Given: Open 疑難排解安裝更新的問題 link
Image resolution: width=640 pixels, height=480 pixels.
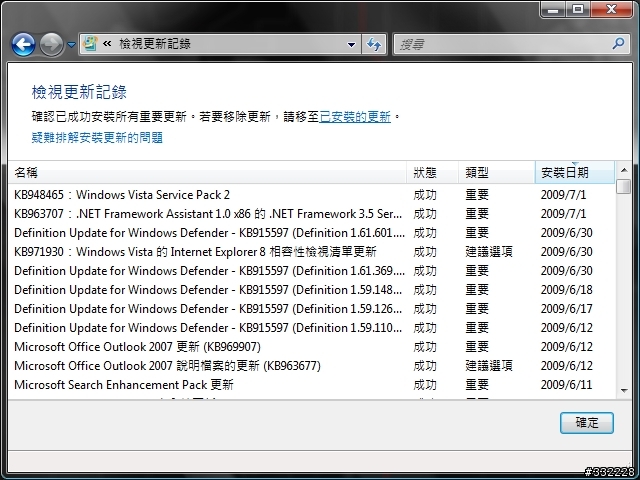Looking at the screenshot, I should (97, 138).
